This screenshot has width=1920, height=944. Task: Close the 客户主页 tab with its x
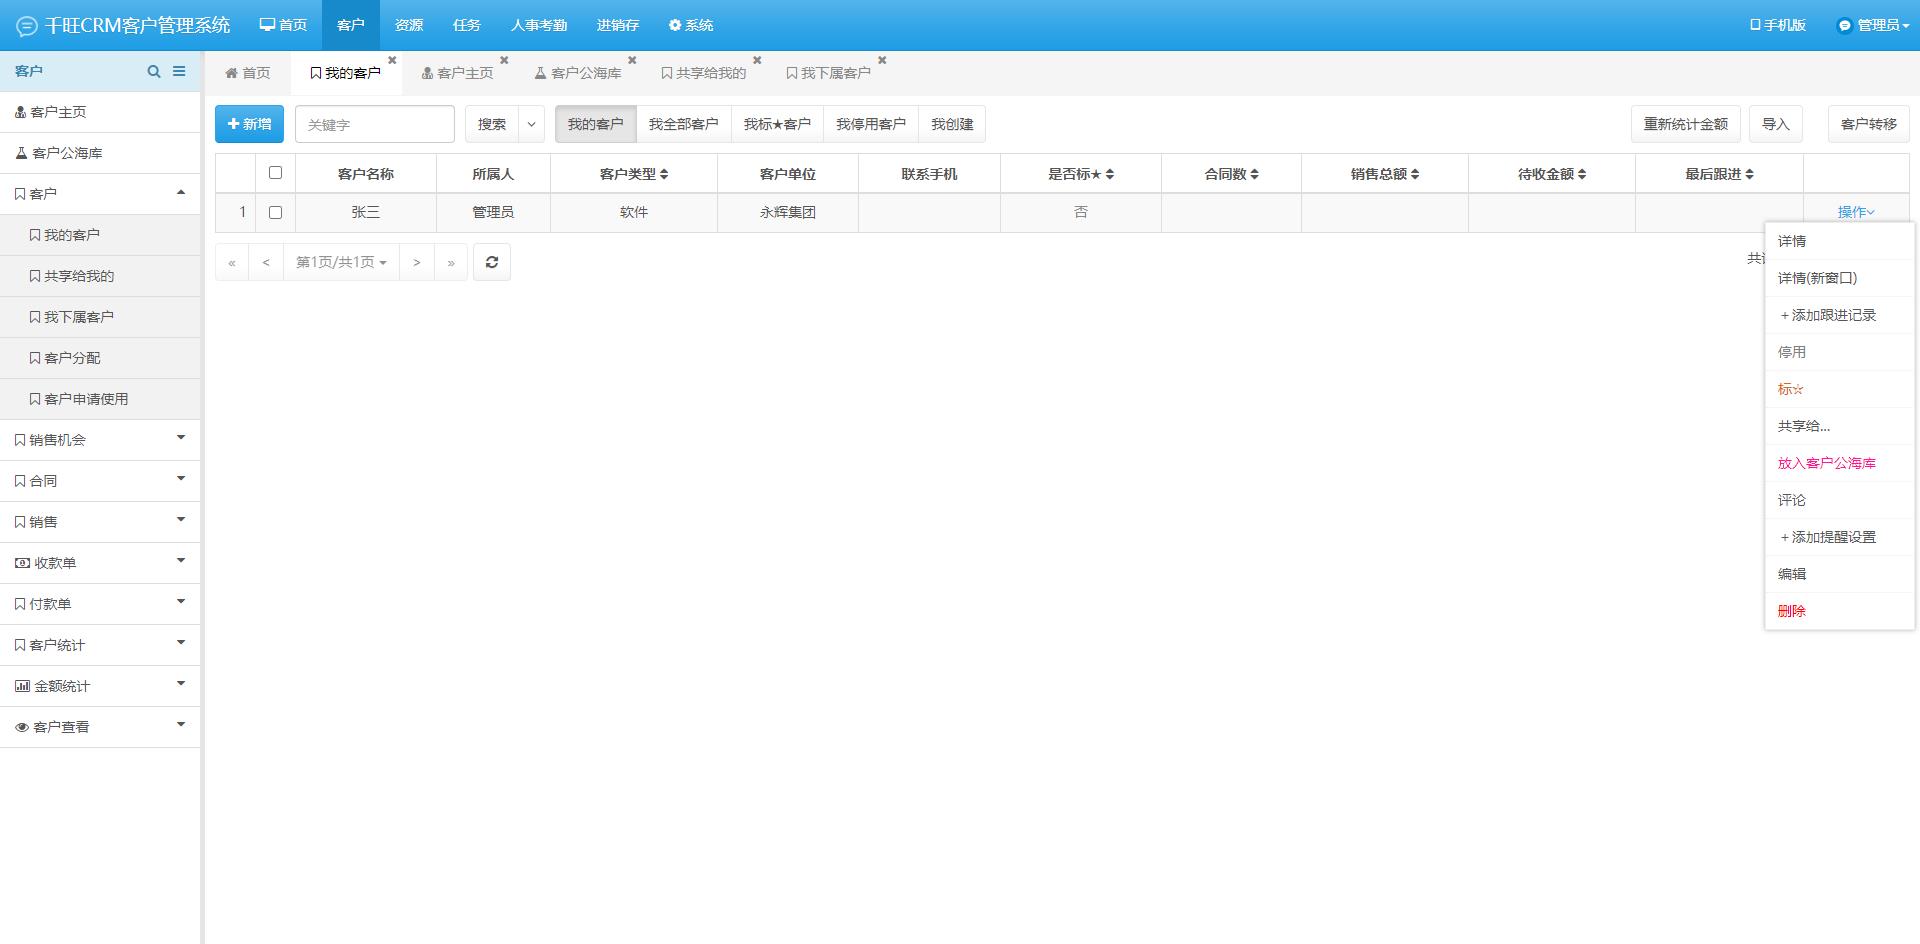[x=504, y=60]
